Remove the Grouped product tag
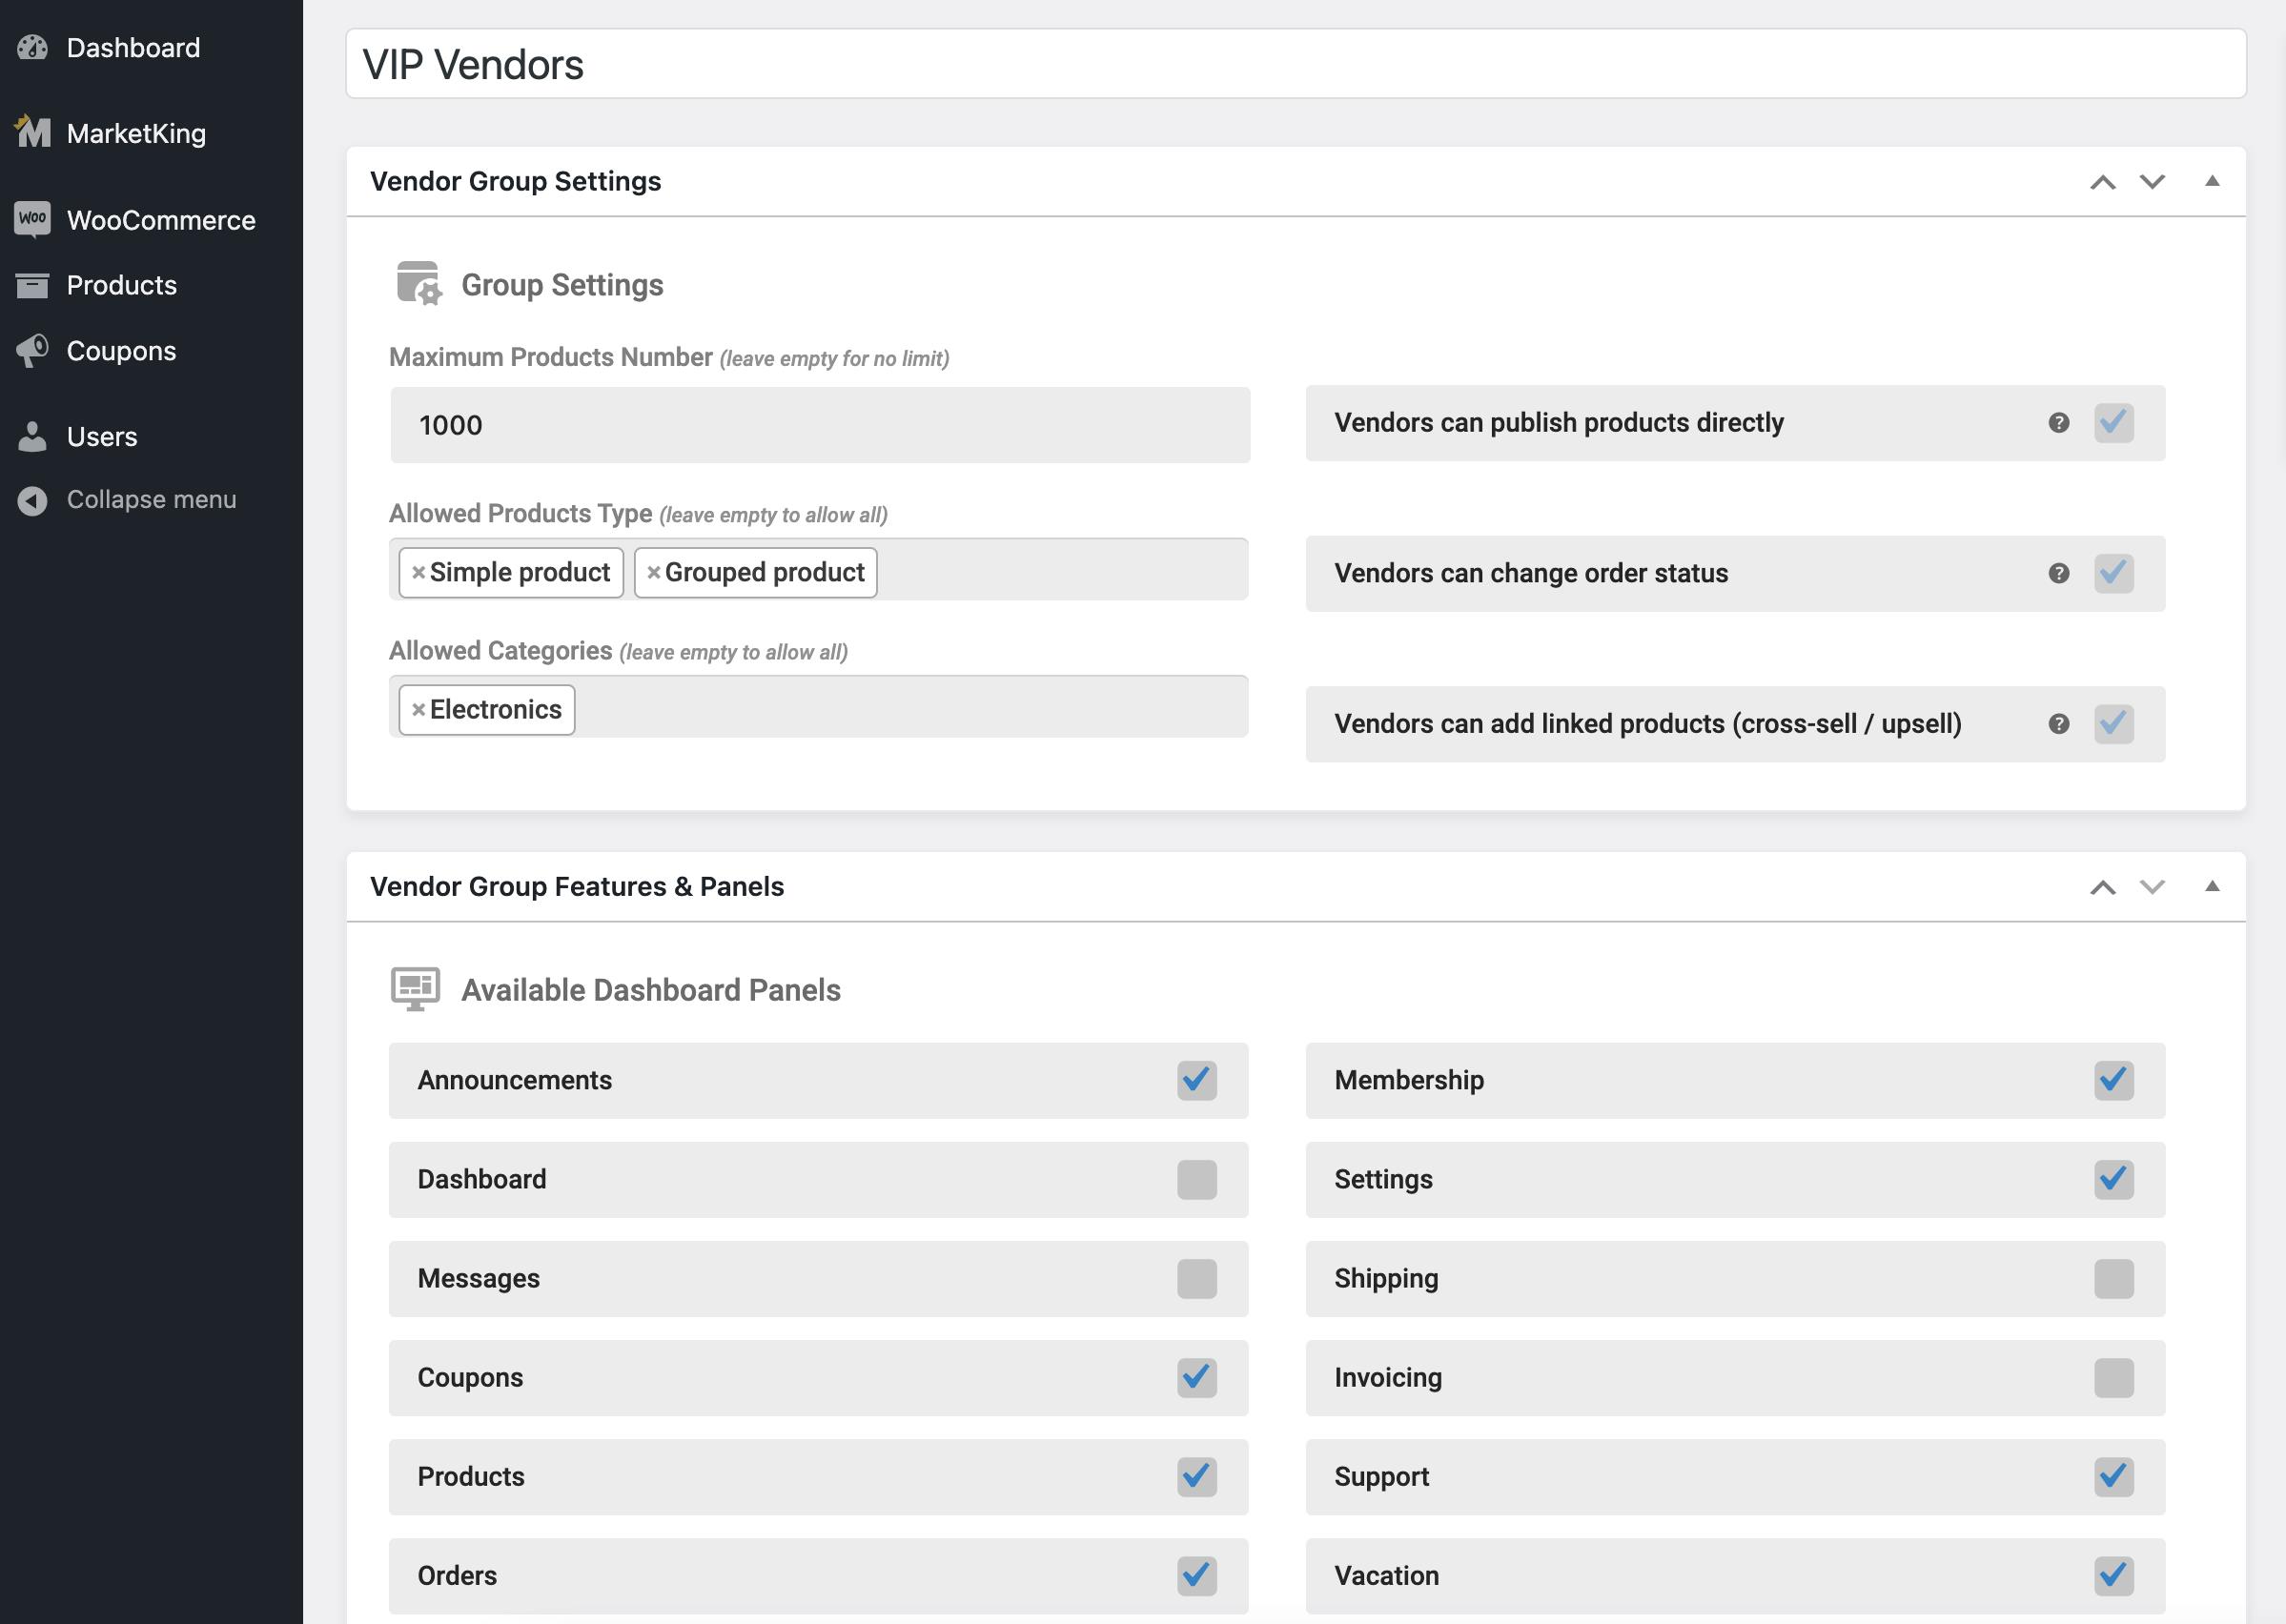Screen dimensions: 2286x1624 [653, 572]
